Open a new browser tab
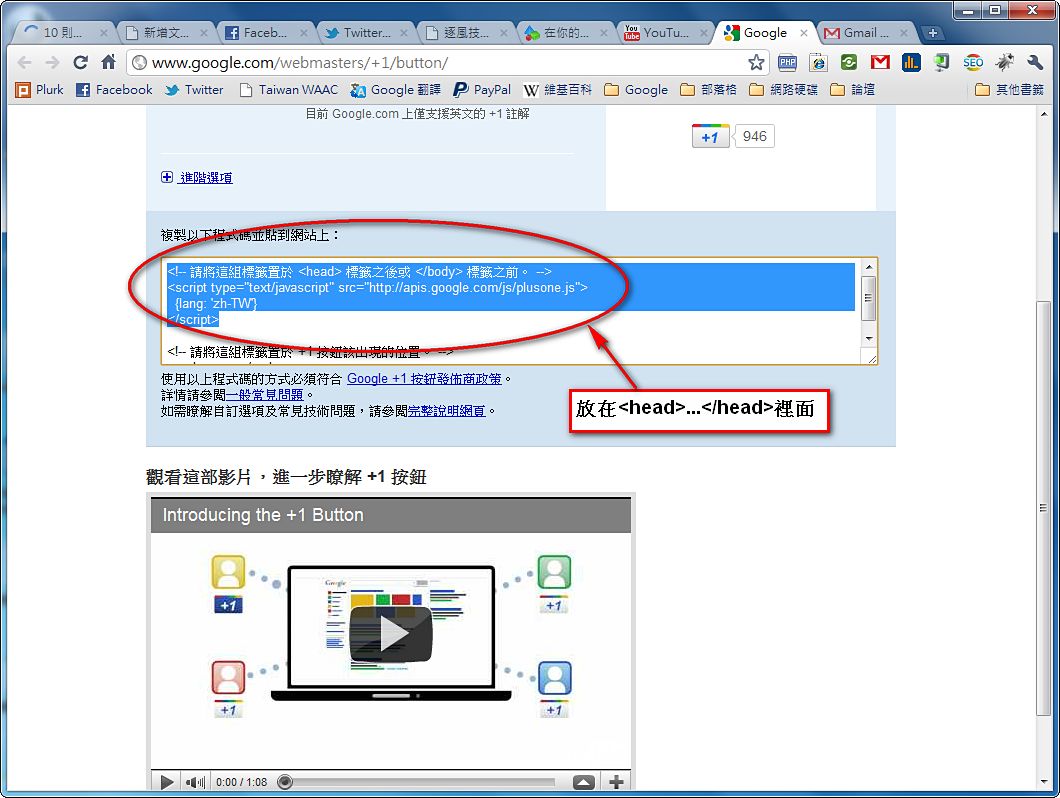 click(x=932, y=32)
